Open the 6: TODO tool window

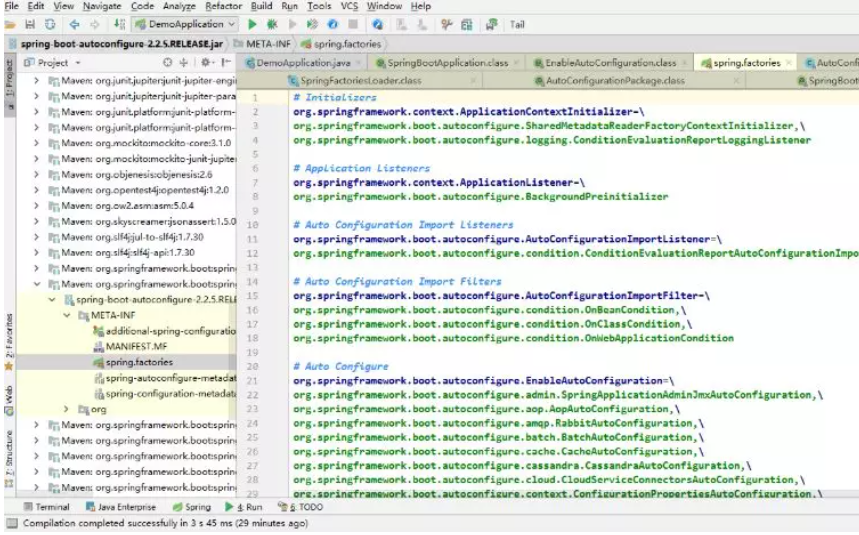(300, 507)
